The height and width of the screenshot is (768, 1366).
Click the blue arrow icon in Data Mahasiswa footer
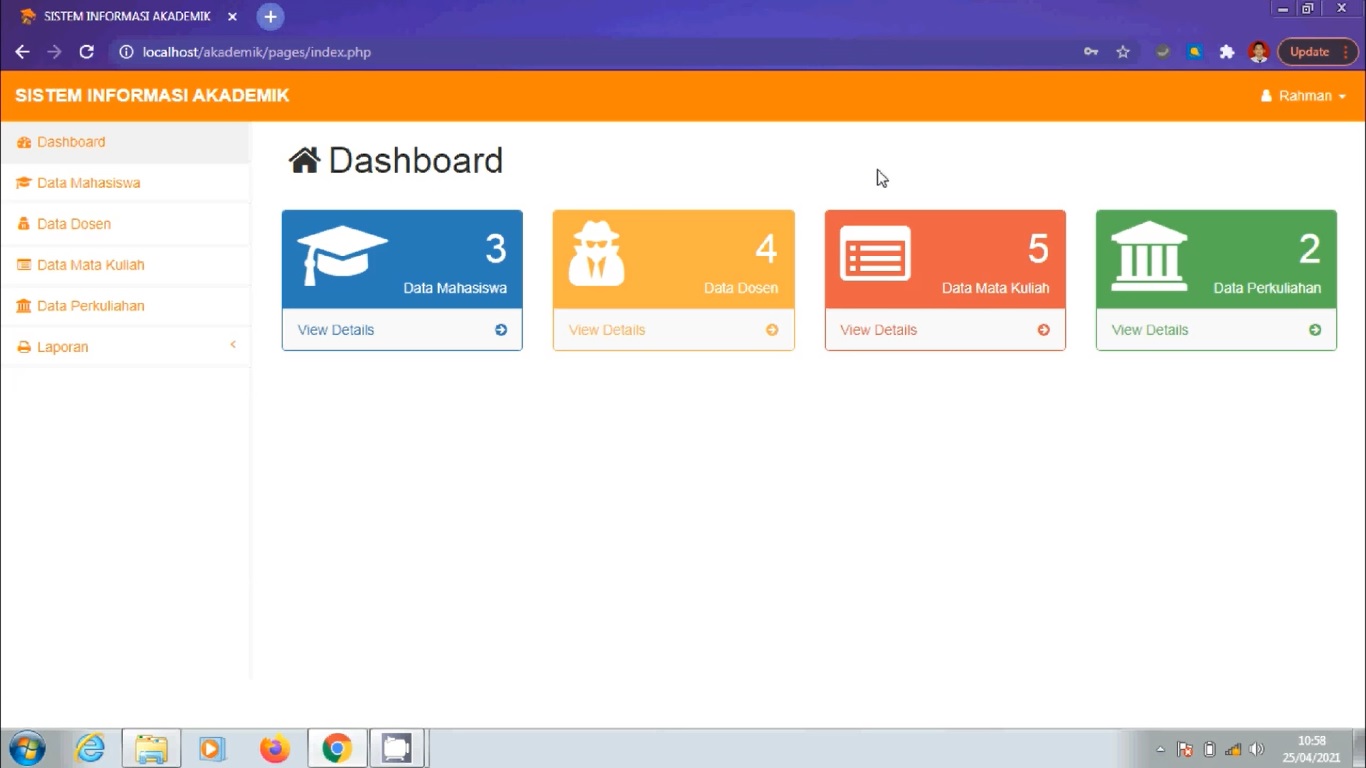click(x=501, y=330)
